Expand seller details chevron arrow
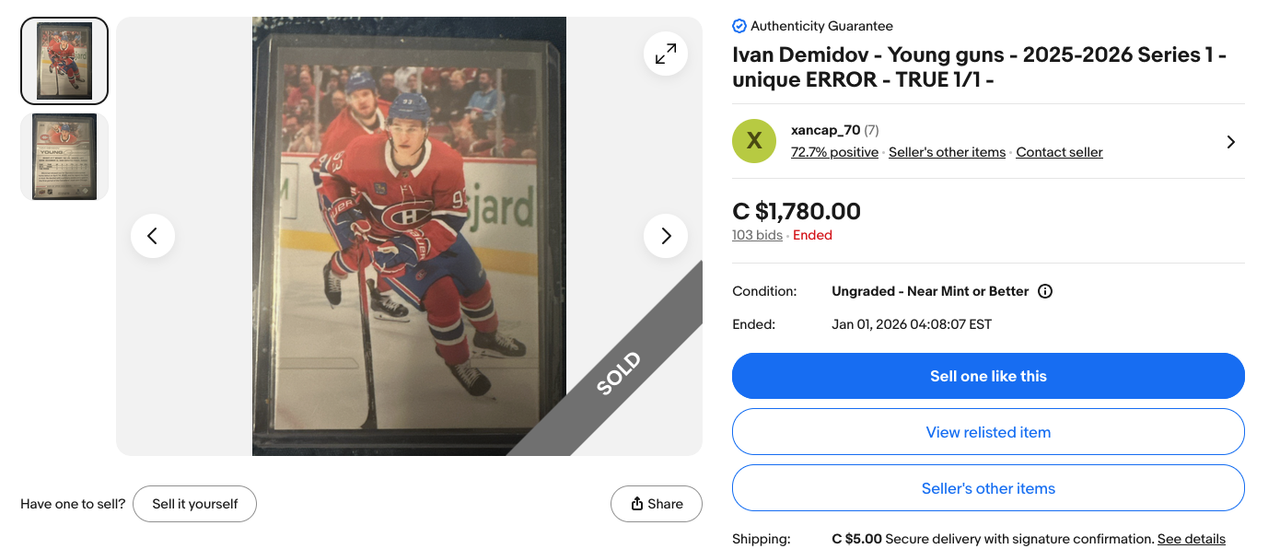 (1230, 142)
